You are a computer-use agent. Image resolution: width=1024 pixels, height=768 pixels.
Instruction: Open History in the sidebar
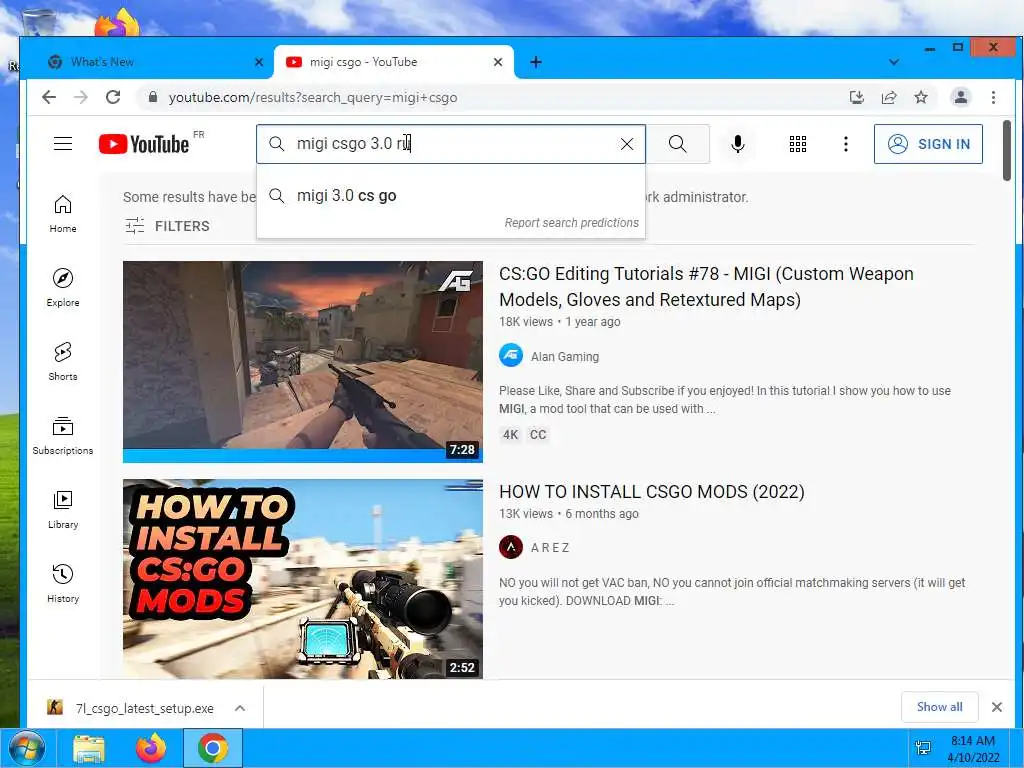pyautogui.click(x=63, y=583)
